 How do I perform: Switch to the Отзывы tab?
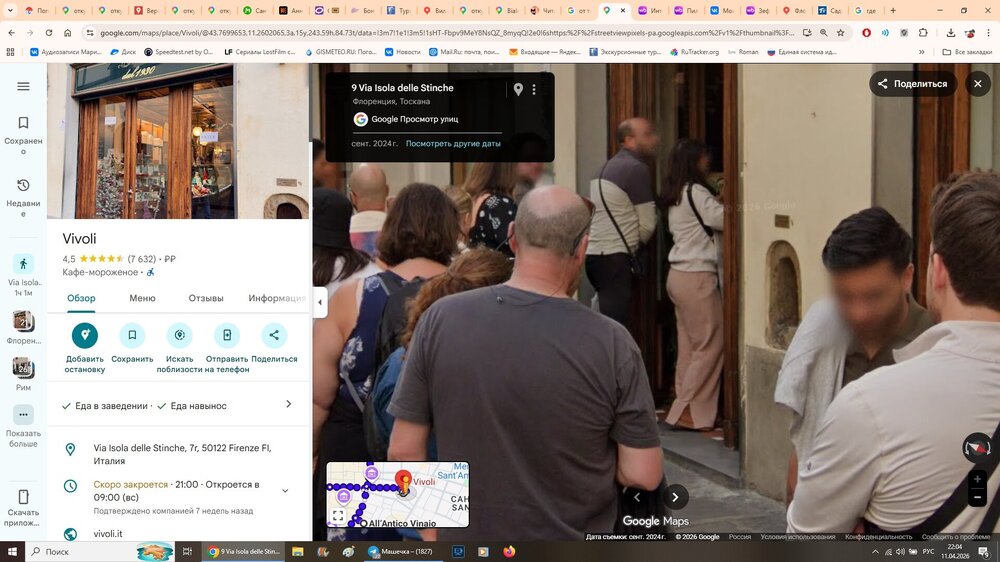206,298
